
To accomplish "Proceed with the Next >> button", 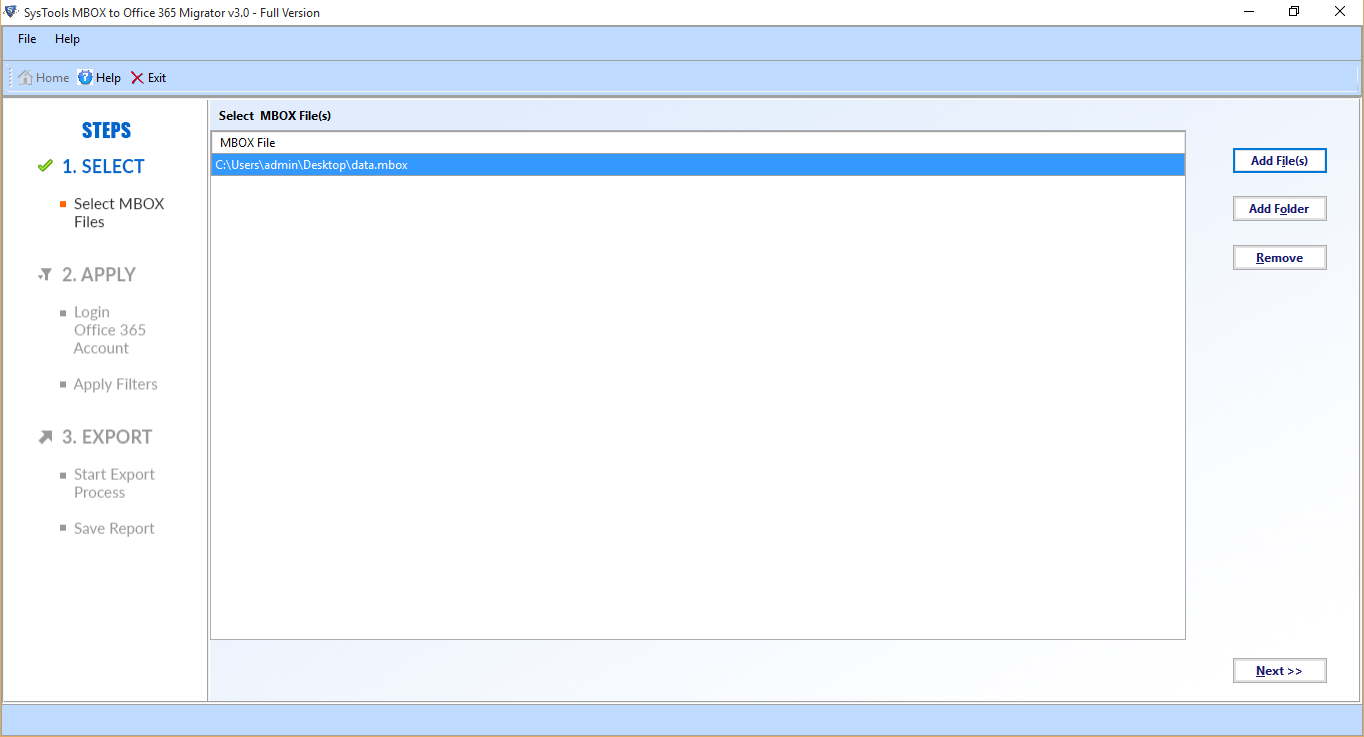I will click(1279, 671).
